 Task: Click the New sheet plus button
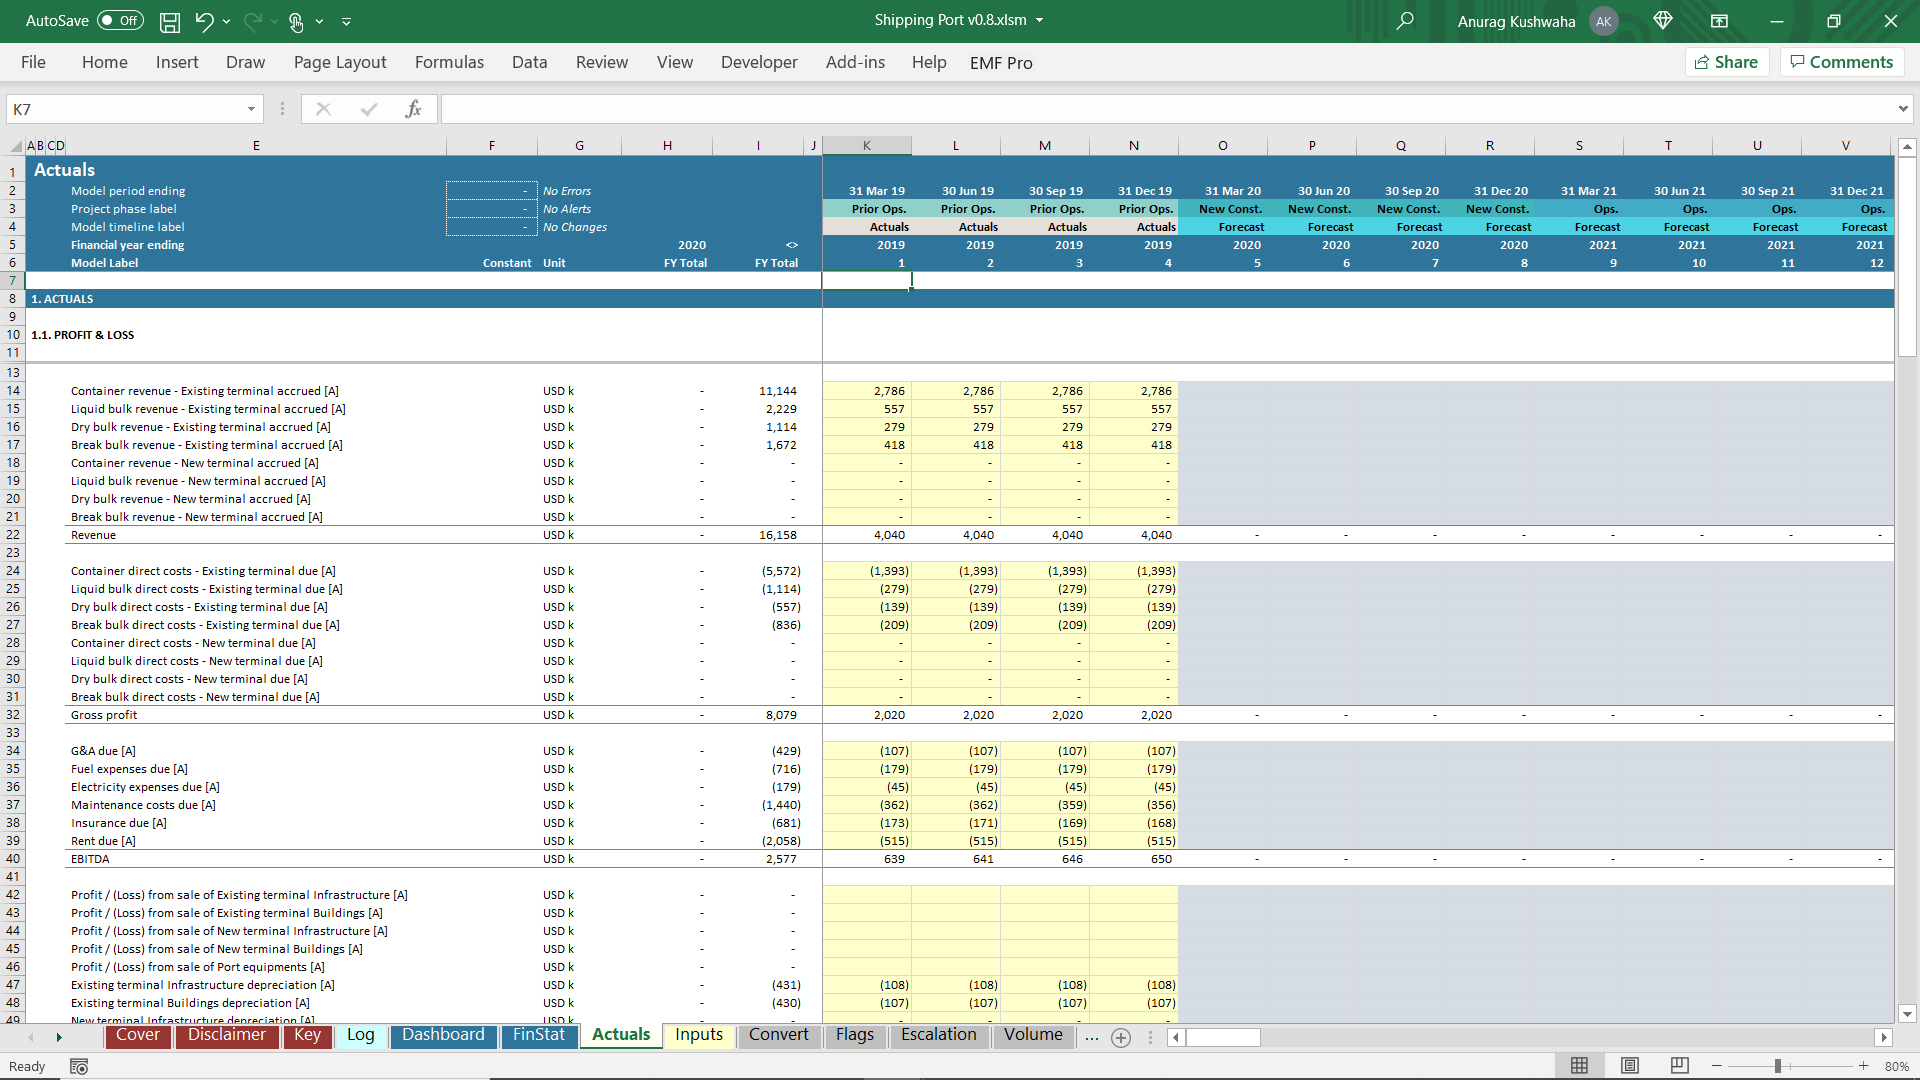(x=1121, y=1038)
